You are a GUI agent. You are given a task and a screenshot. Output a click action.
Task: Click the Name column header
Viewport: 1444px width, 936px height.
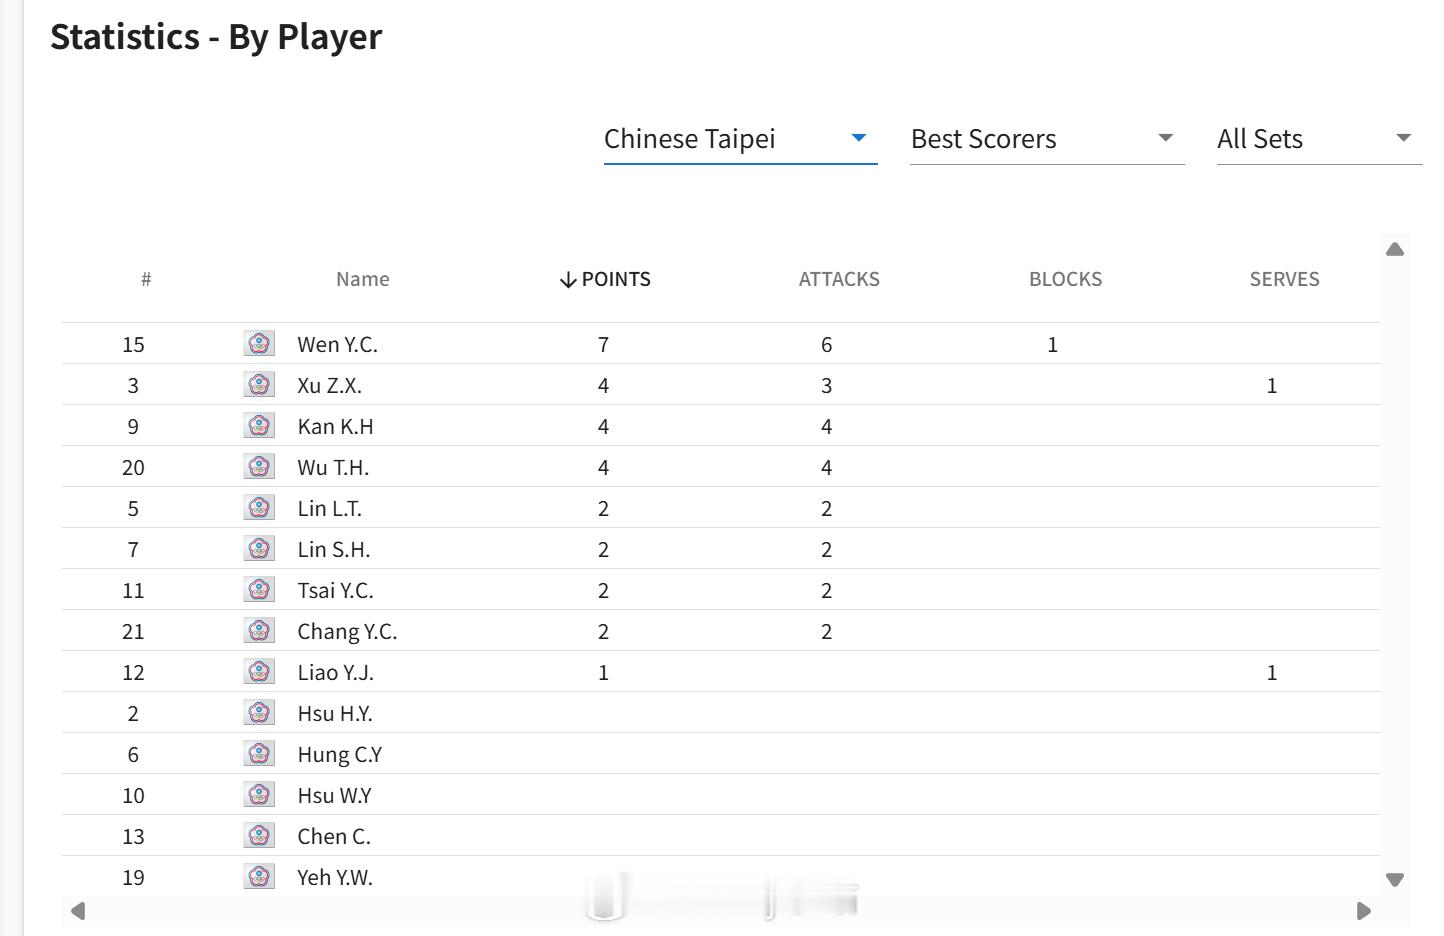point(362,279)
